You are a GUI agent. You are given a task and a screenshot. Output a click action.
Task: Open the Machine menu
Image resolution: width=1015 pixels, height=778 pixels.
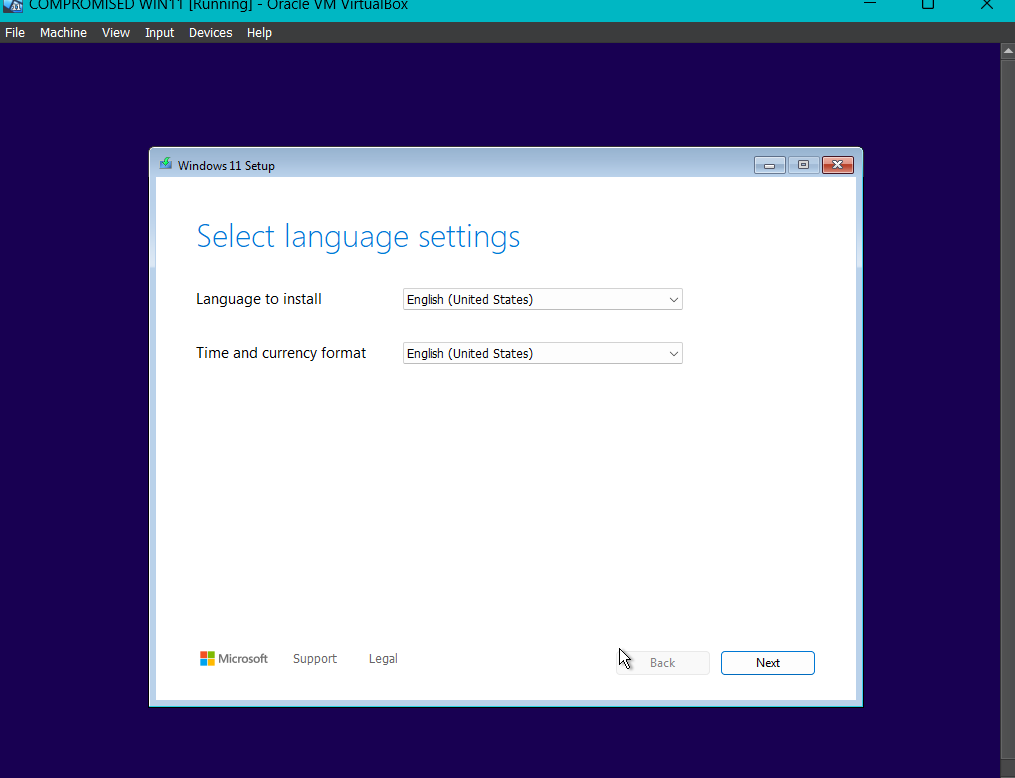pyautogui.click(x=63, y=32)
